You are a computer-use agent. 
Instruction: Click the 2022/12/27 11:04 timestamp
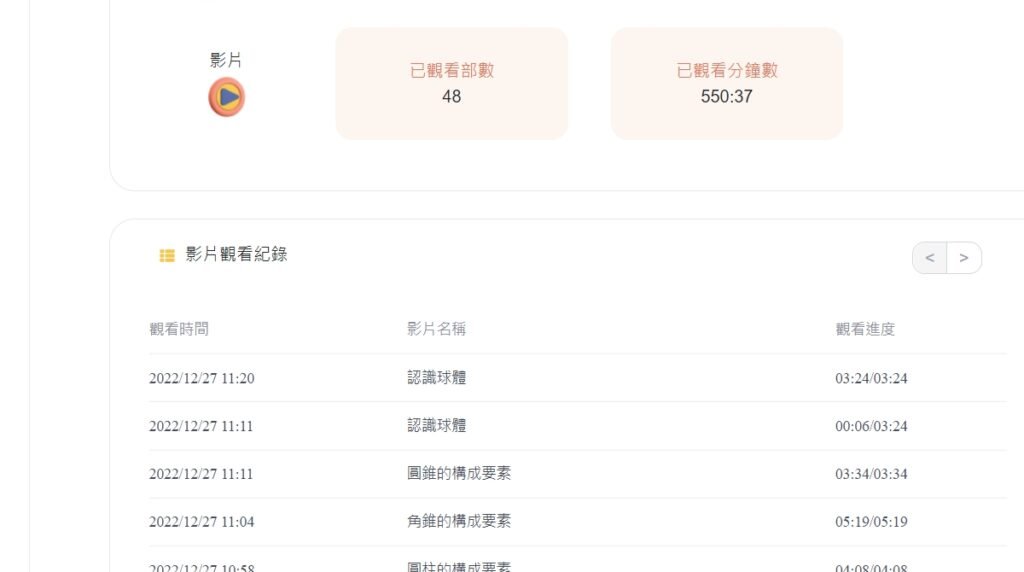[201, 522]
